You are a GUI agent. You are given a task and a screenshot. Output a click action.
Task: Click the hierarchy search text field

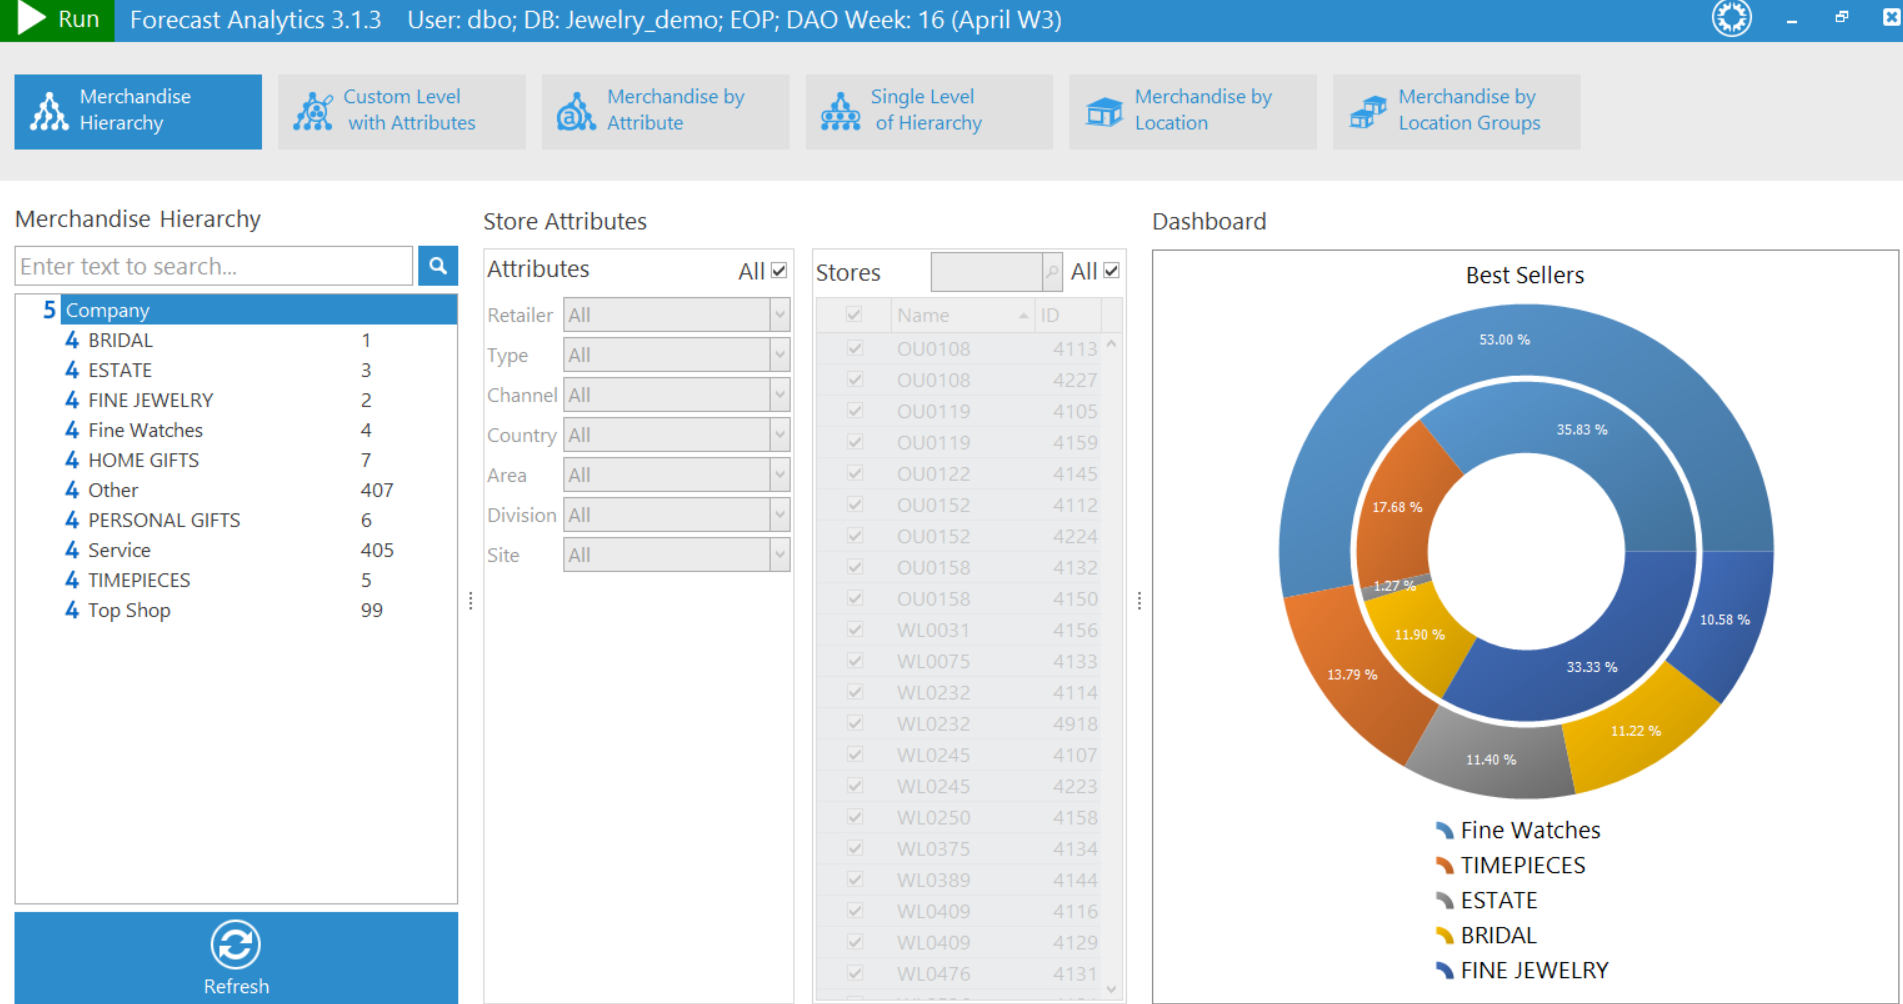214,266
